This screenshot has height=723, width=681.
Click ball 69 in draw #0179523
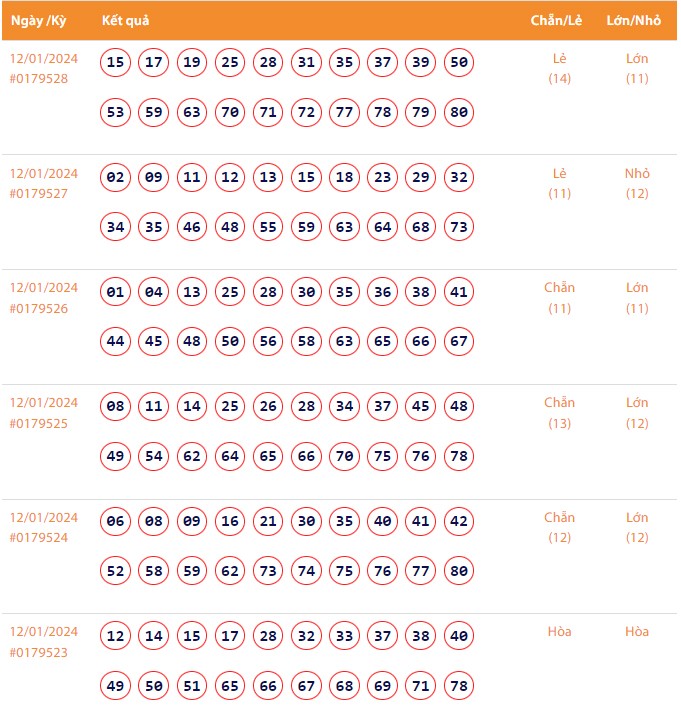[383, 686]
